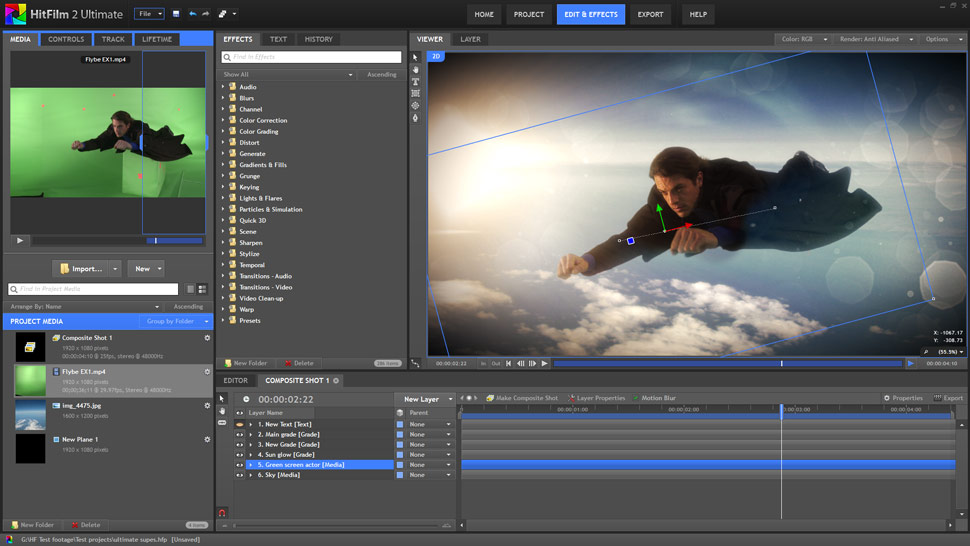Hide the Sun glow grade layer
The image size is (970, 546).
coord(240,455)
